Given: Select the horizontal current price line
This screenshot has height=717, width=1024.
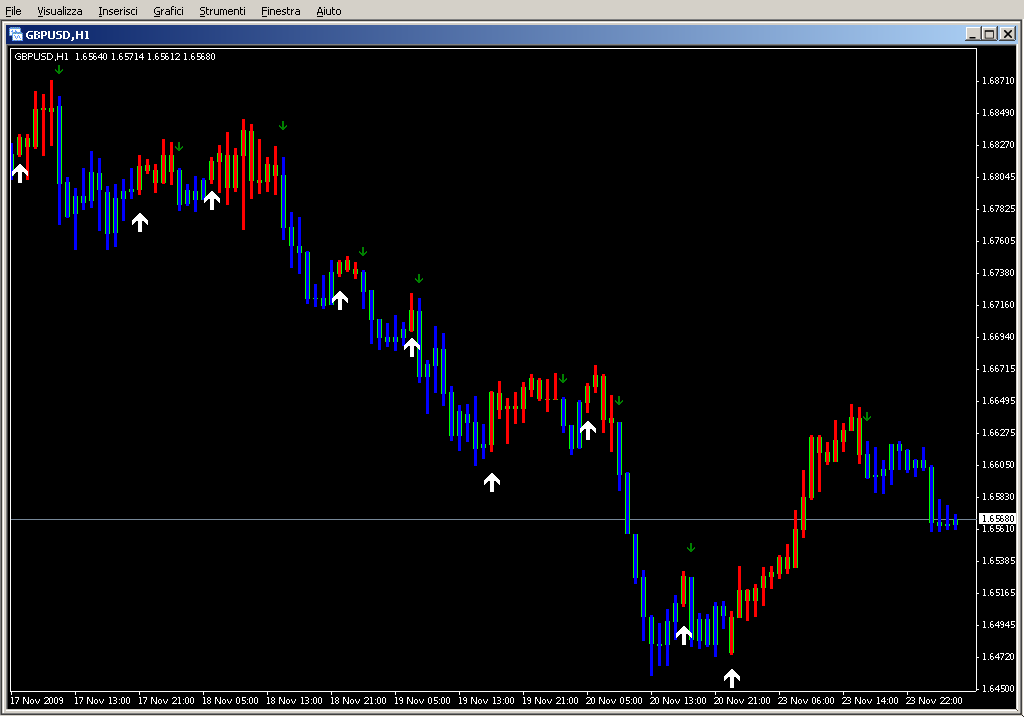Looking at the screenshot, I should (493, 519).
